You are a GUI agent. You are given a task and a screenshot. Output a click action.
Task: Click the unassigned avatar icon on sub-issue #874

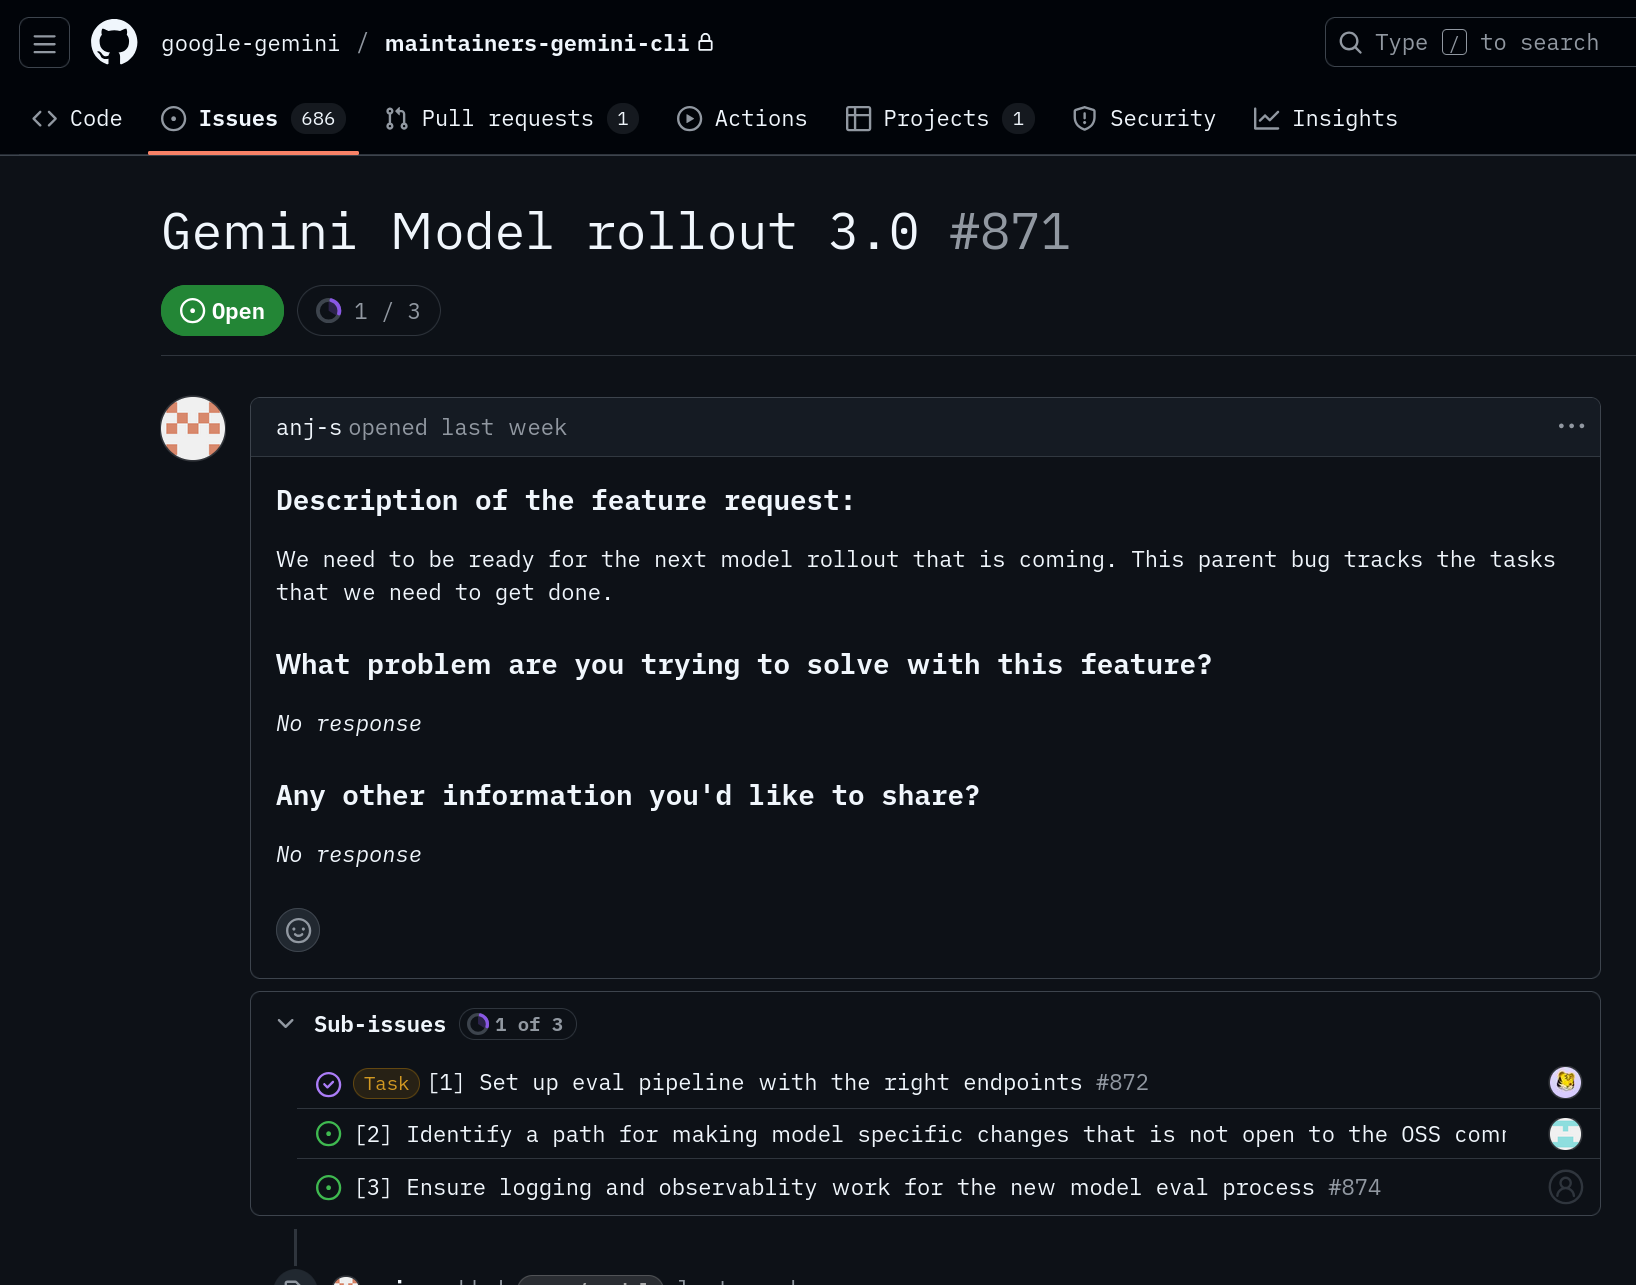(x=1565, y=1187)
